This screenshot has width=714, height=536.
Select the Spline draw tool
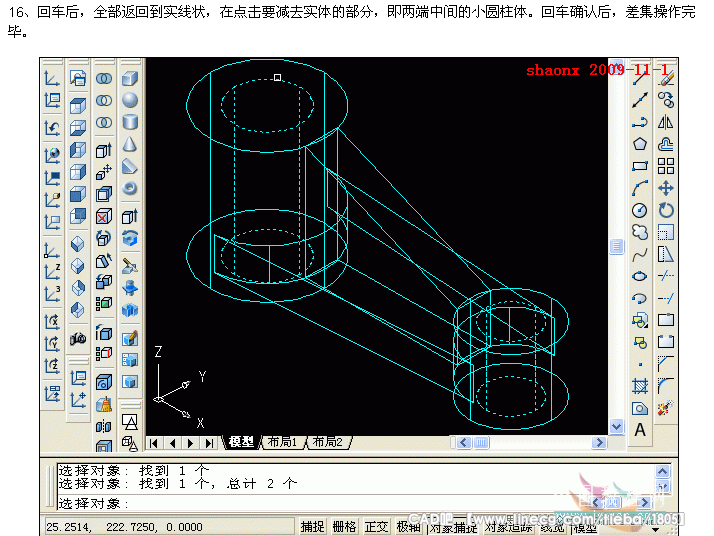click(640, 254)
